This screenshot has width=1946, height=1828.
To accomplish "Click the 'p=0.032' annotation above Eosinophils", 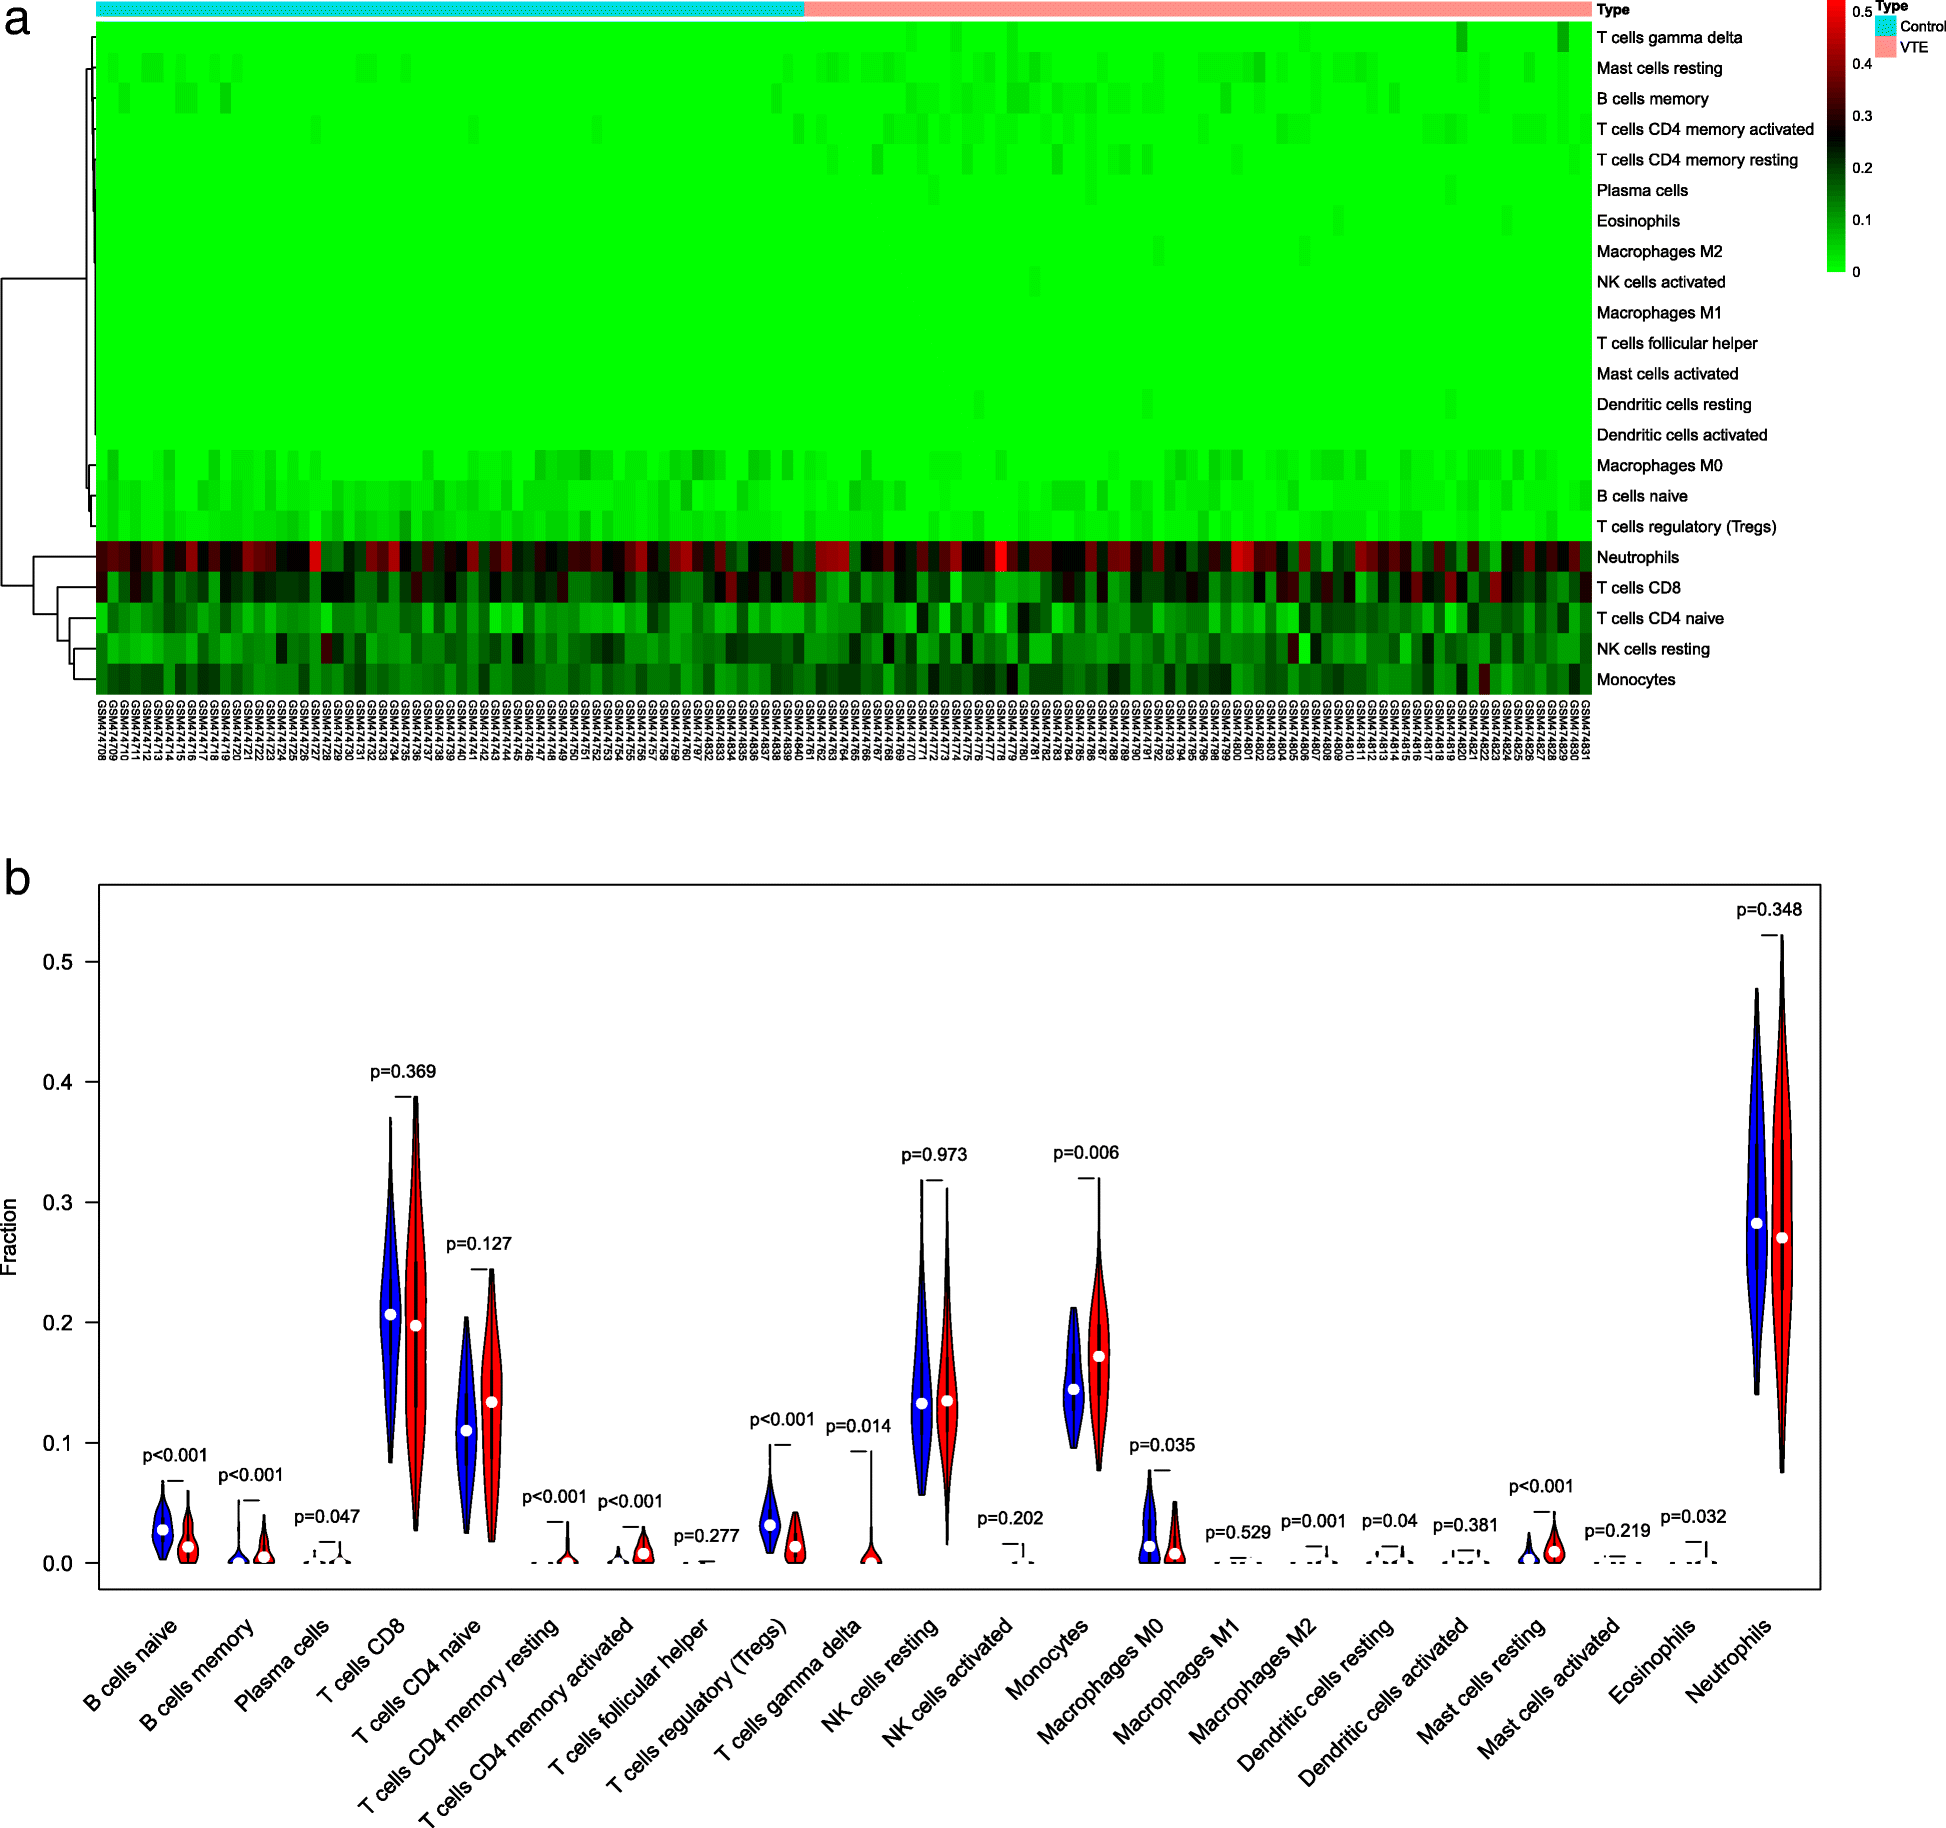I will 1693,1517.
